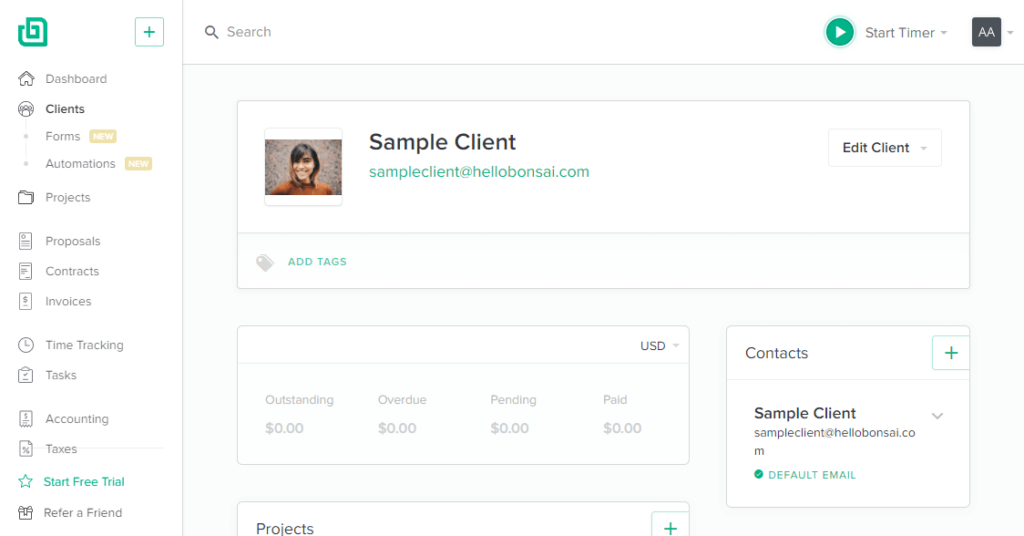Click the Bonsai logo icon

(x=33, y=32)
